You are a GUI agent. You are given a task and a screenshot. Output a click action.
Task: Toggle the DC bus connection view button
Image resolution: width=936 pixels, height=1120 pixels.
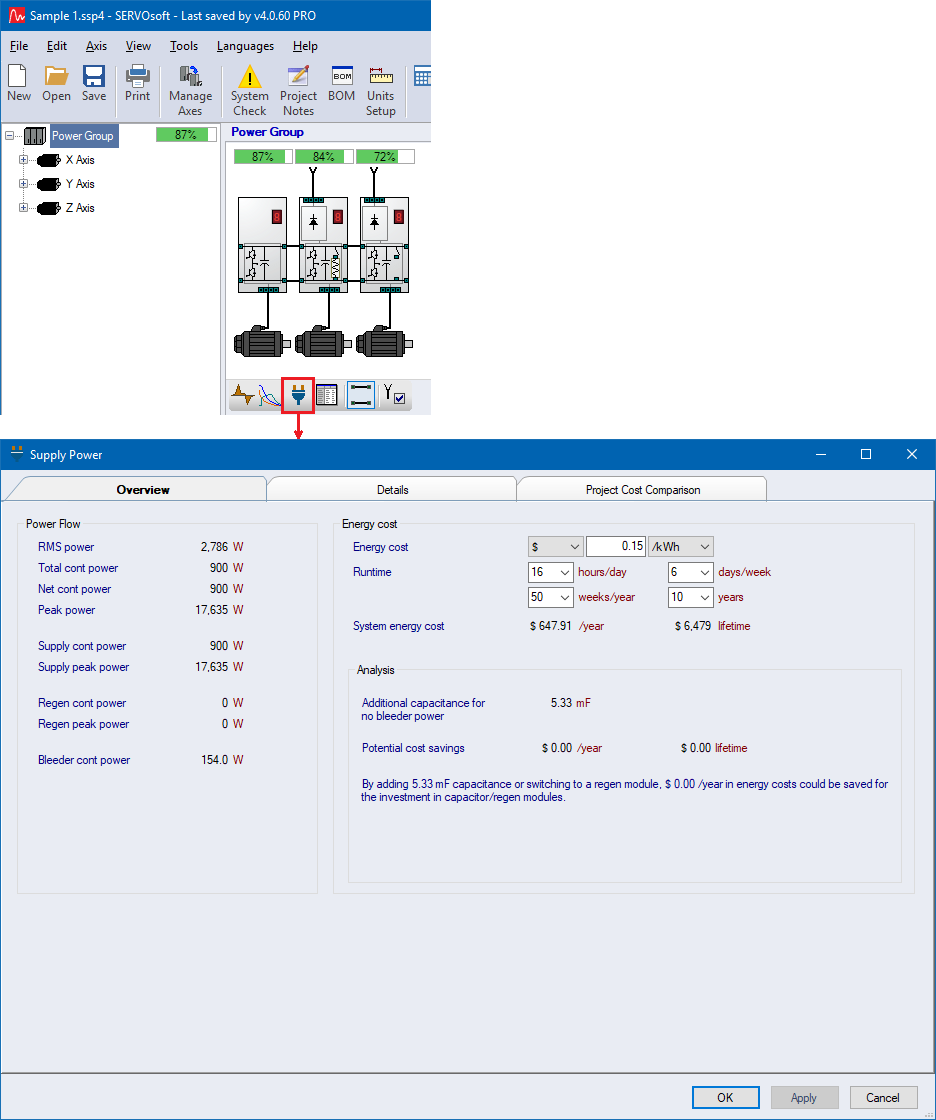point(361,396)
